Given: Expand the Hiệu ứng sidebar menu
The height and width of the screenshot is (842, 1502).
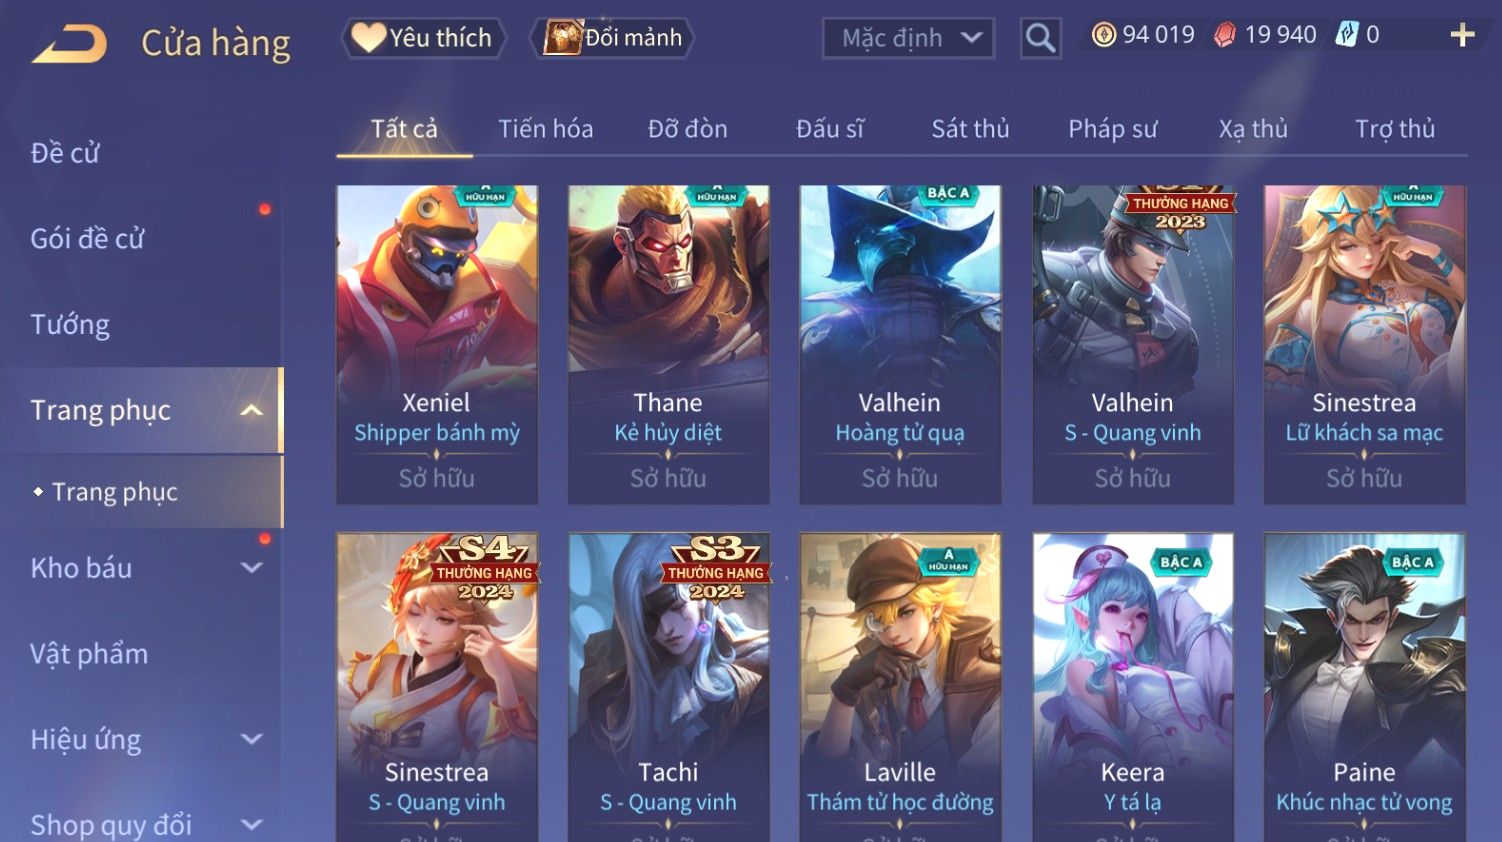Looking at the screenshot, I should click(x=252, y=740).
